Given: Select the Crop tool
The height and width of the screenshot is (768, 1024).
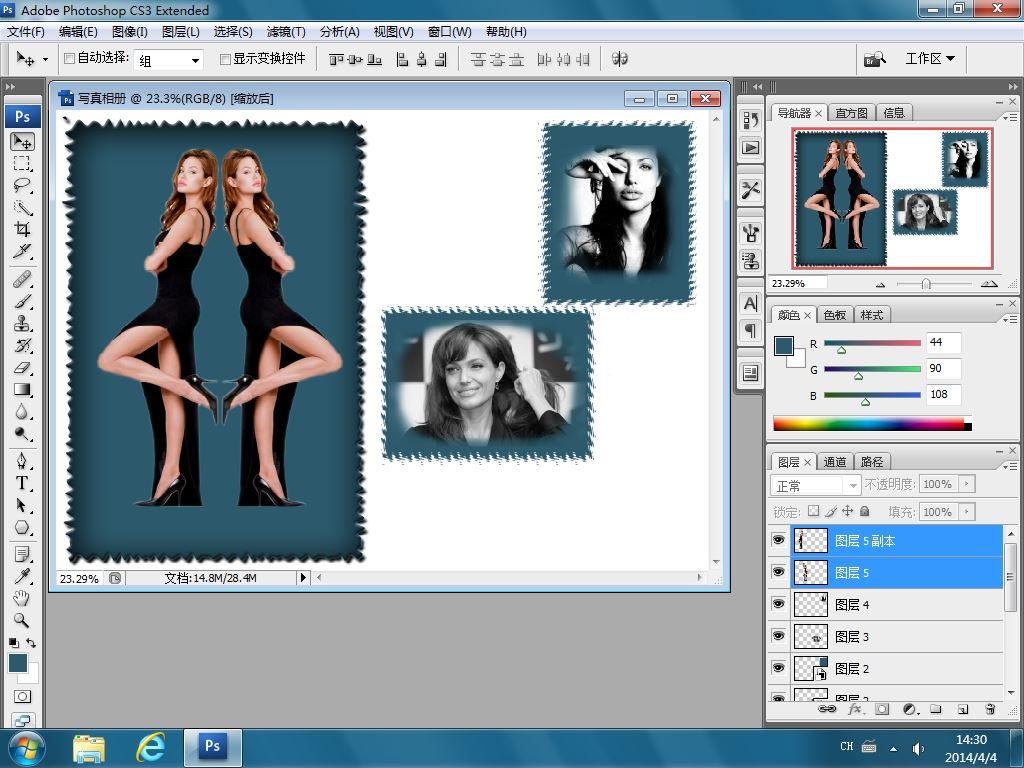Looking at the screenshot, I should point(22,229).
